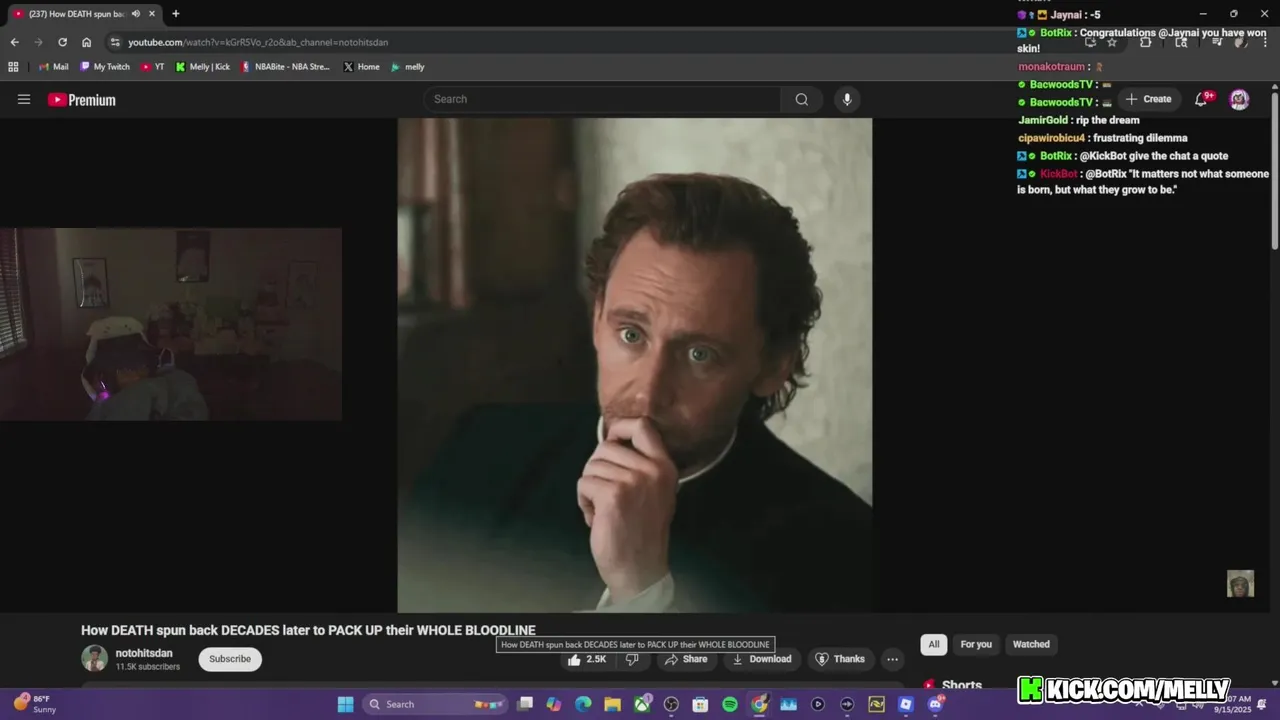Open File Explorer from taskbar

point(612,704)
